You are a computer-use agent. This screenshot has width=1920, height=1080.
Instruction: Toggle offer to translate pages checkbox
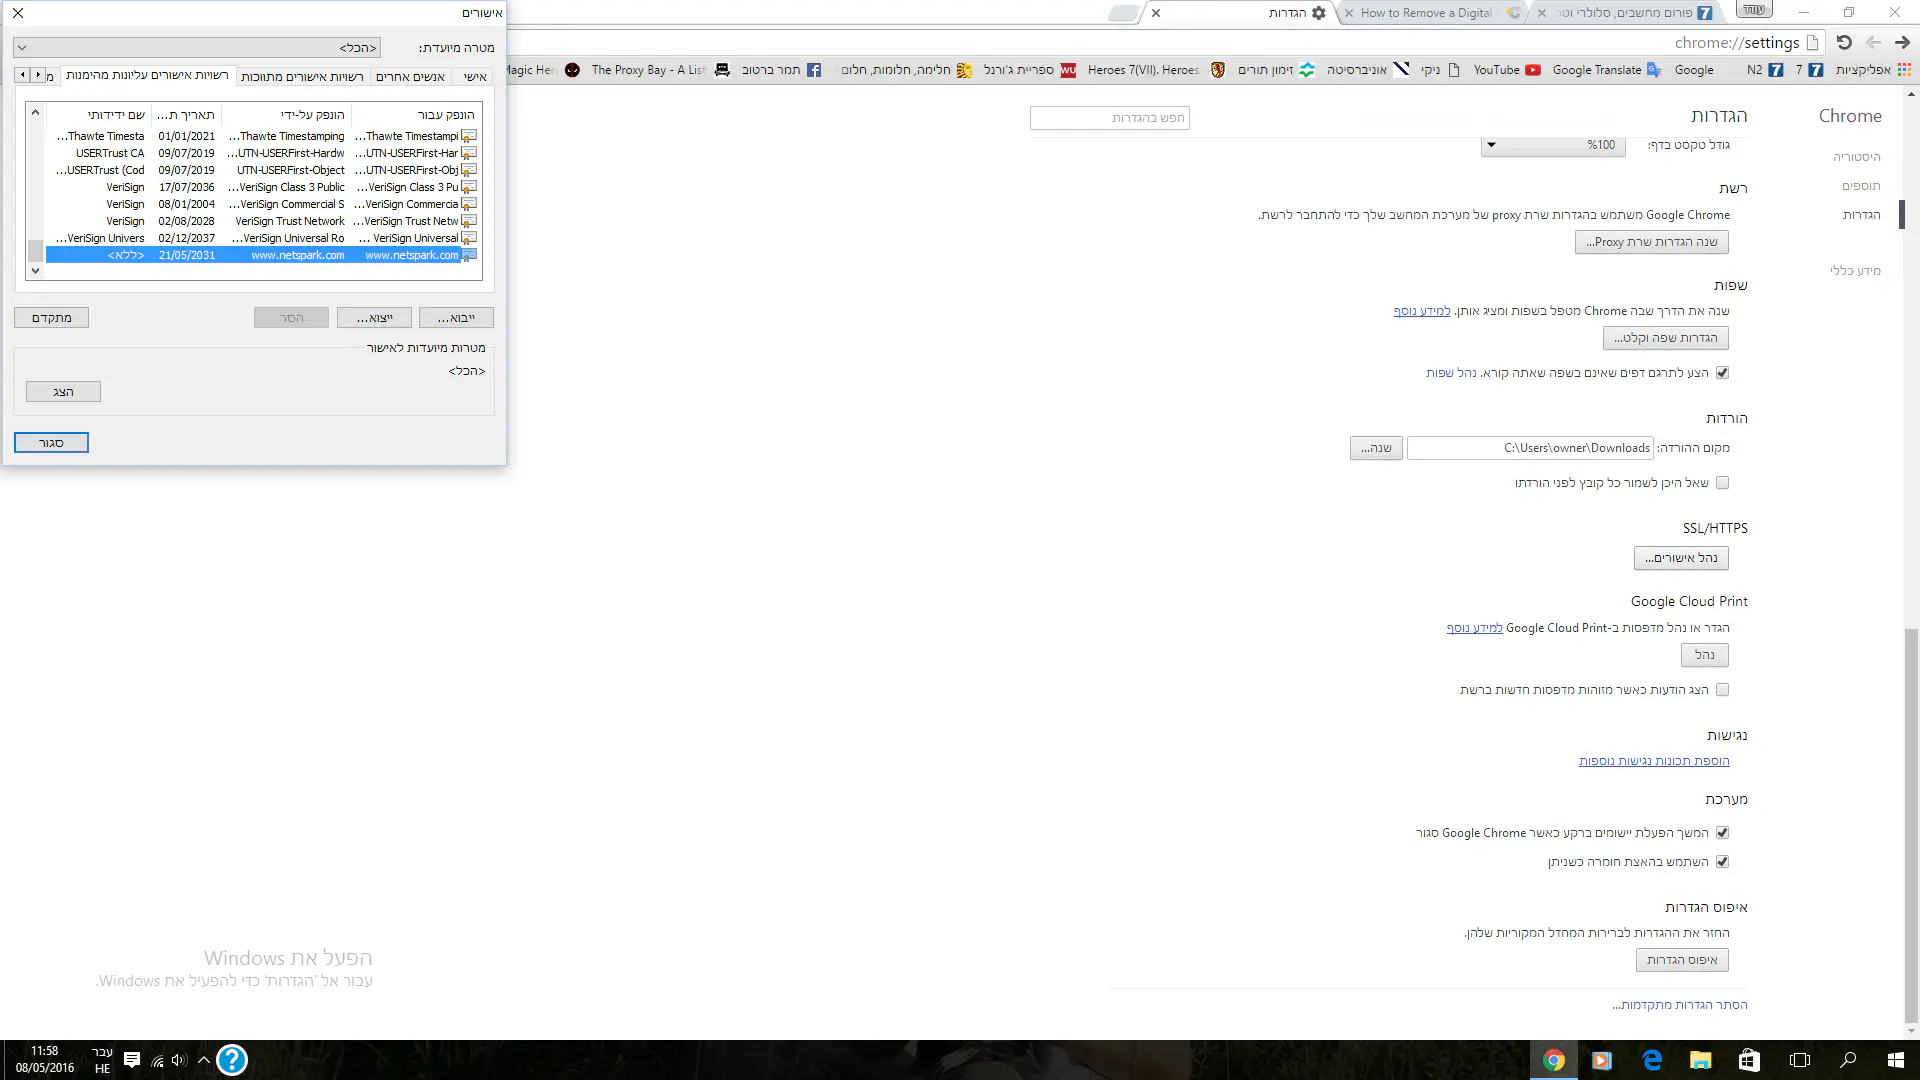[1722, 373]
